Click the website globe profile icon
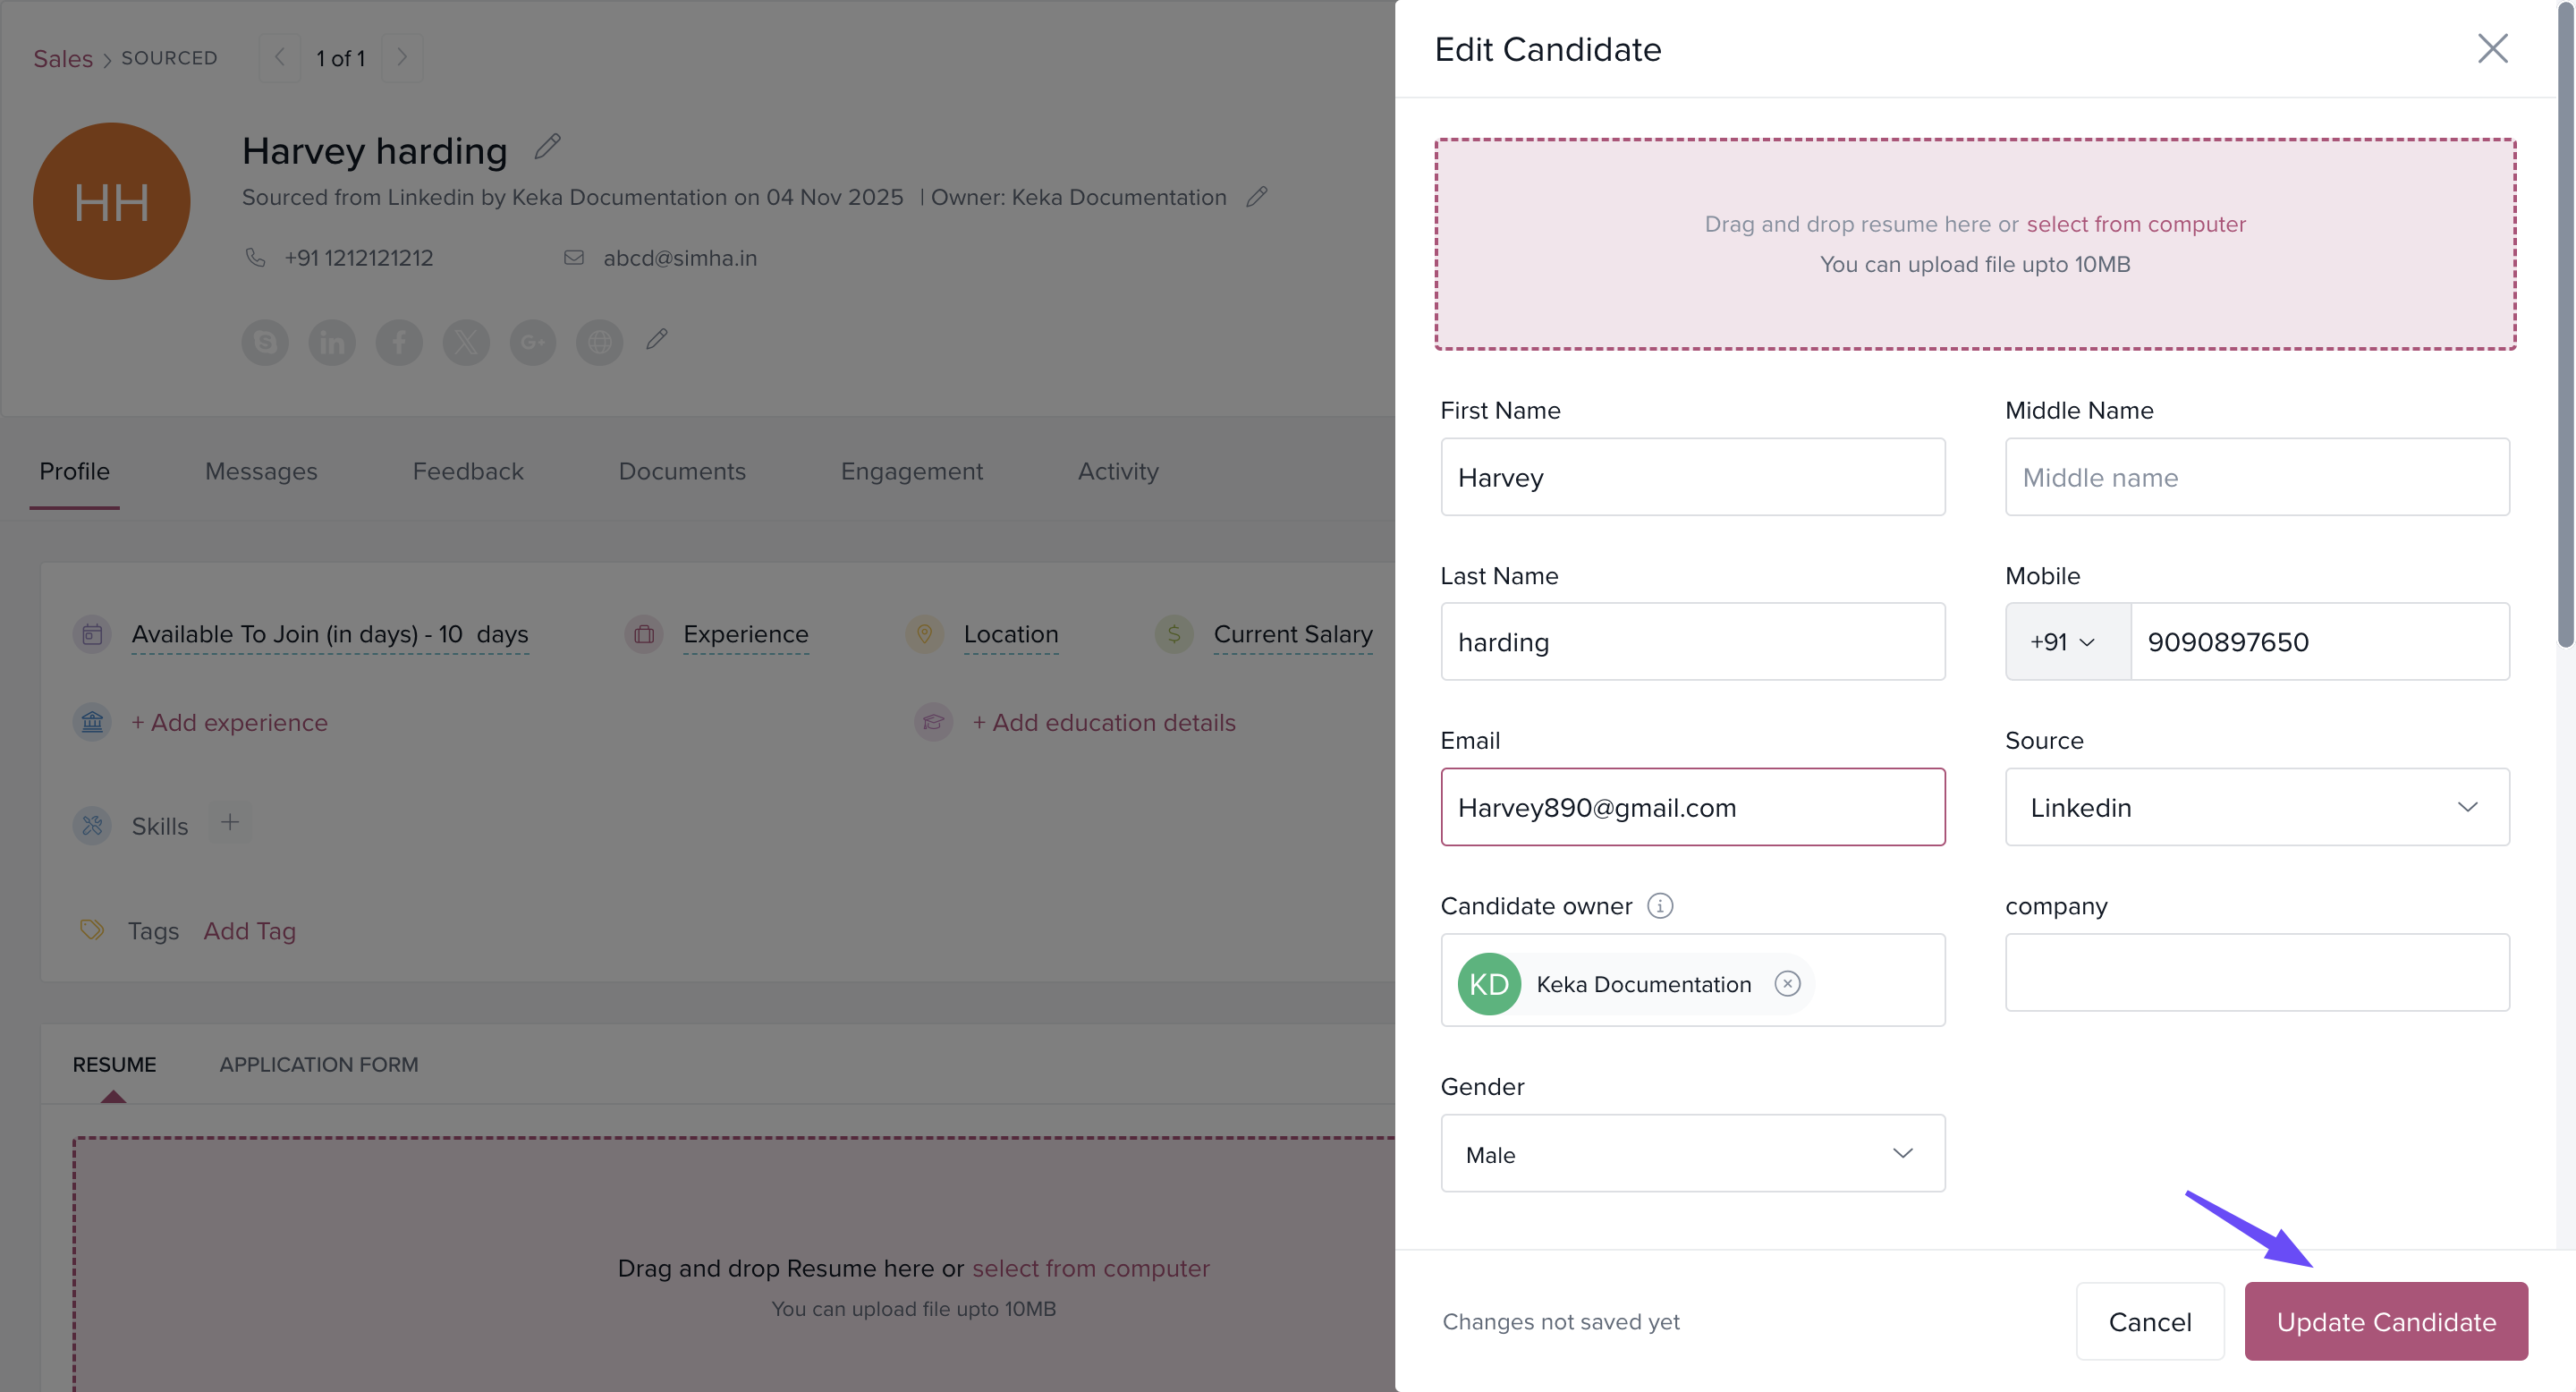Image resolution: width=2576 pixels, height=1392 pixels. (600, 343)
